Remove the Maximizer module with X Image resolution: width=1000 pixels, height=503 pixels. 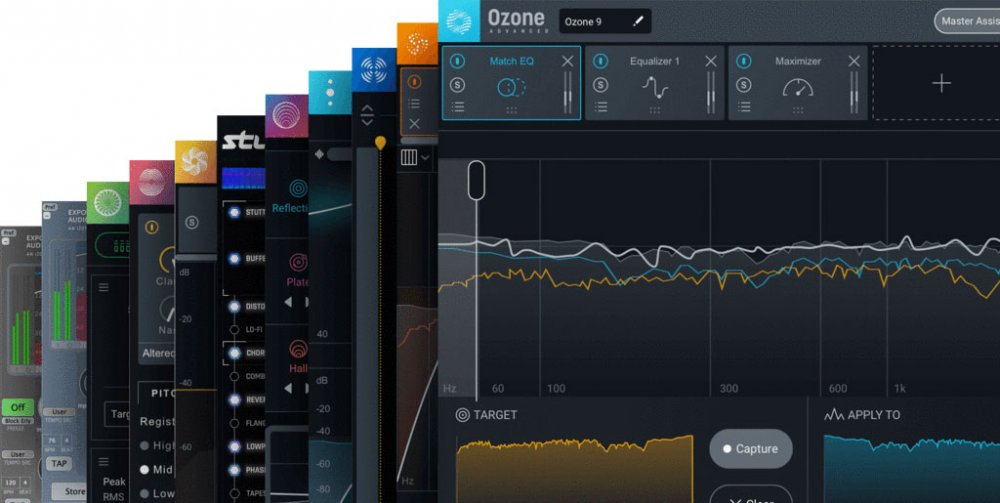[x=854, y=61]
